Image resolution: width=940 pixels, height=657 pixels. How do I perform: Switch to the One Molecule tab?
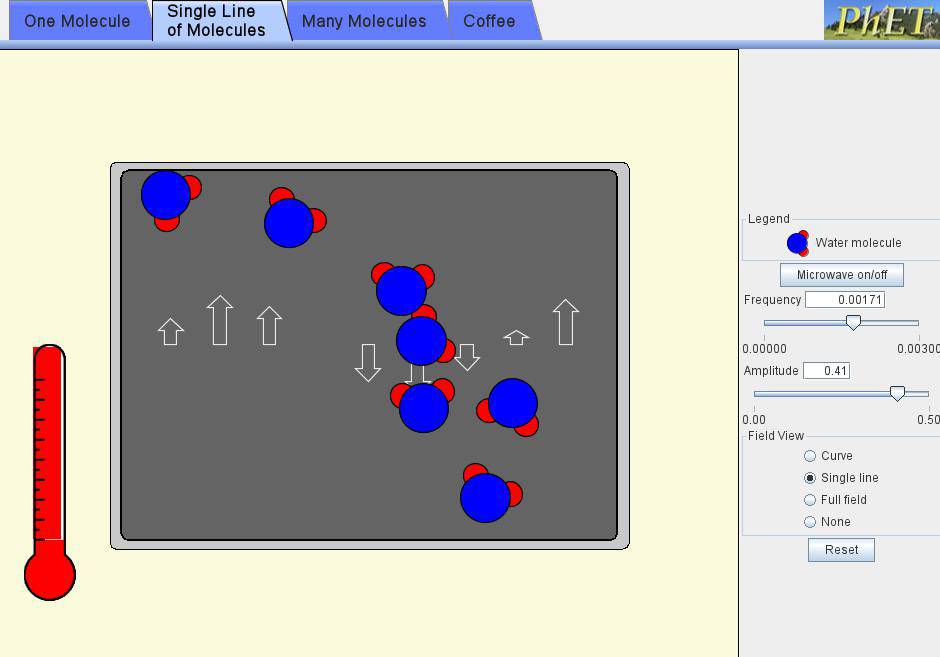pyautogui.click(x=77, y=21)
